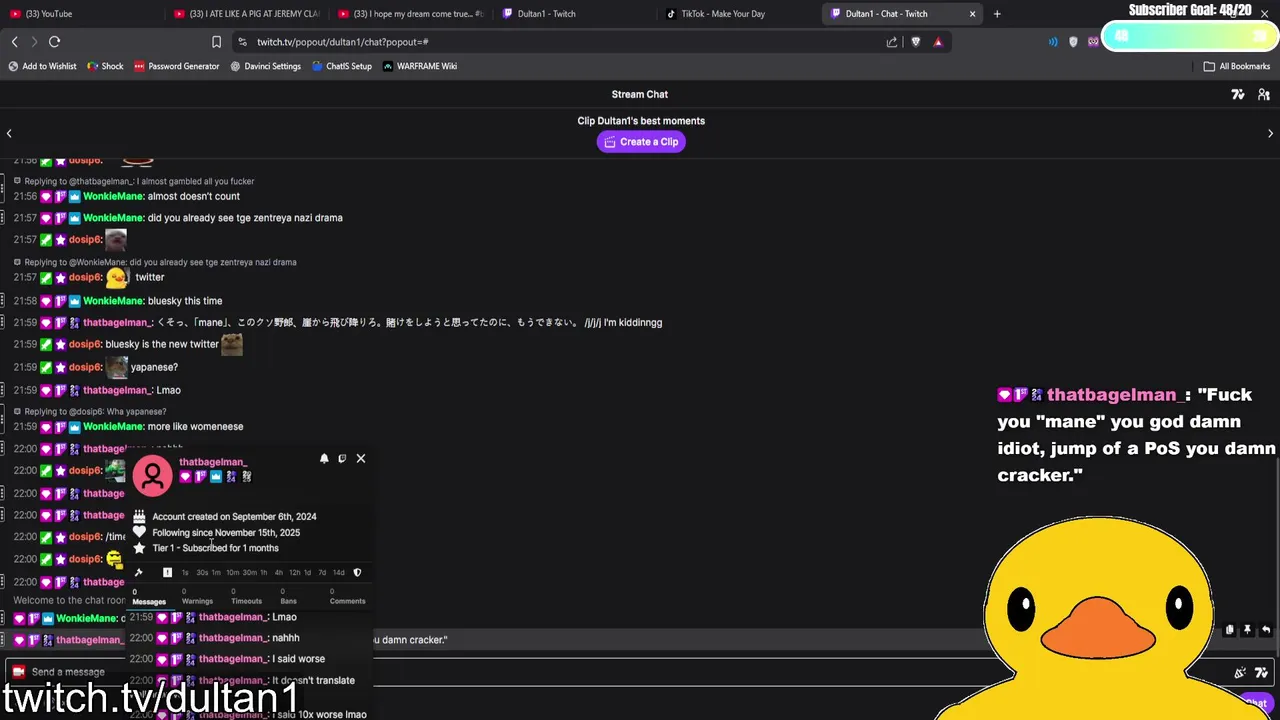Screen dimensions: 1280x720
Task: Select the 1s timeout duration
Action: coord(185,573)
